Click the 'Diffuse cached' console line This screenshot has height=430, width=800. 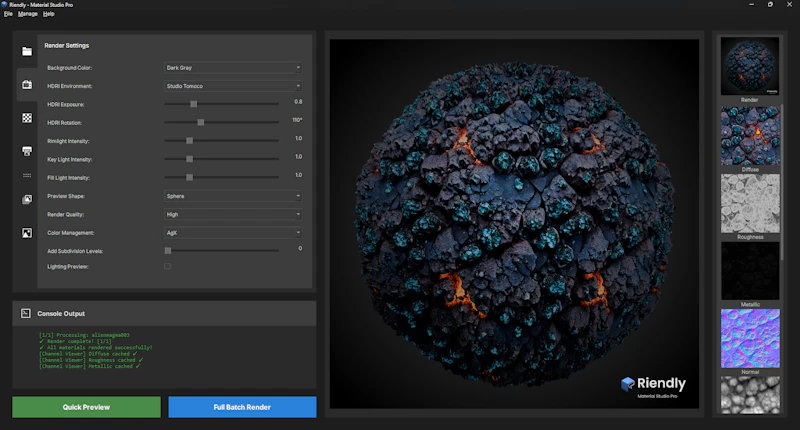[x=88, y=353]
